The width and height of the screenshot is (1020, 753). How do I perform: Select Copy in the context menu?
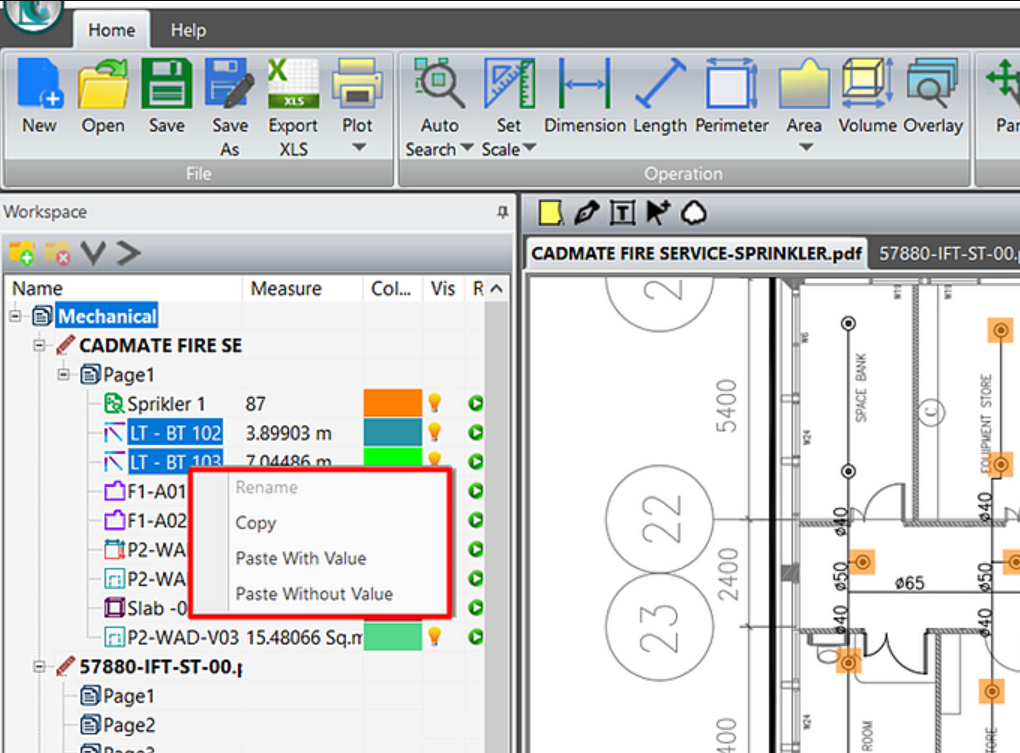coord(255,523)
